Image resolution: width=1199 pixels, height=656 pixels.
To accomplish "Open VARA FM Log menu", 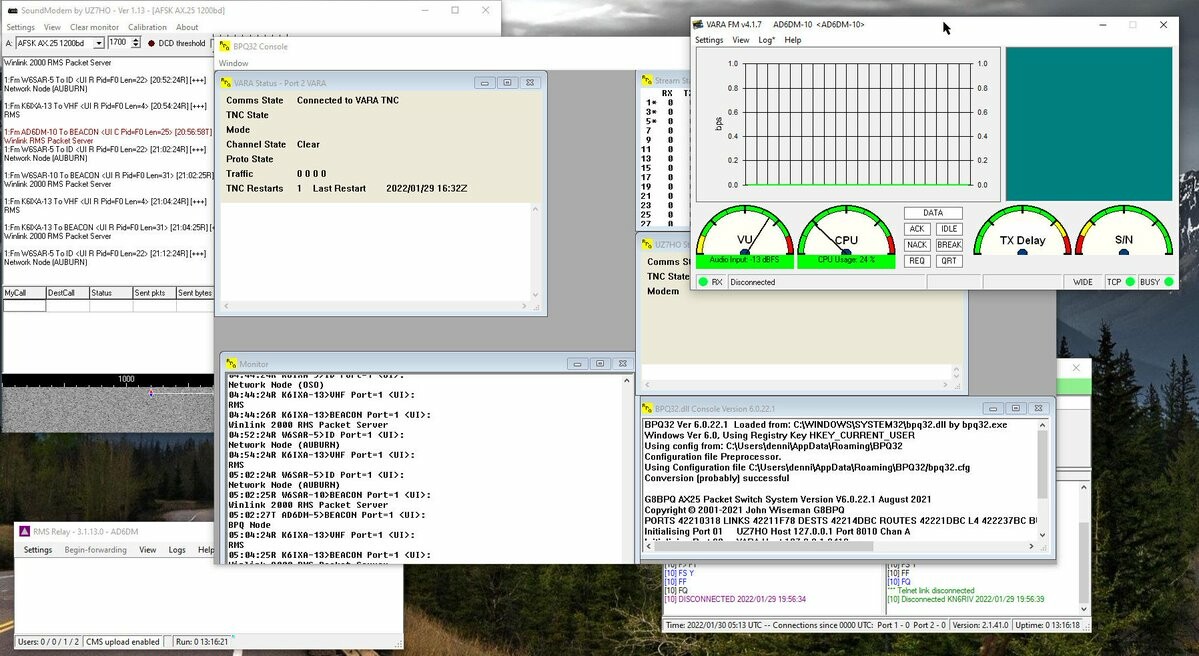I will coord(766,41).
